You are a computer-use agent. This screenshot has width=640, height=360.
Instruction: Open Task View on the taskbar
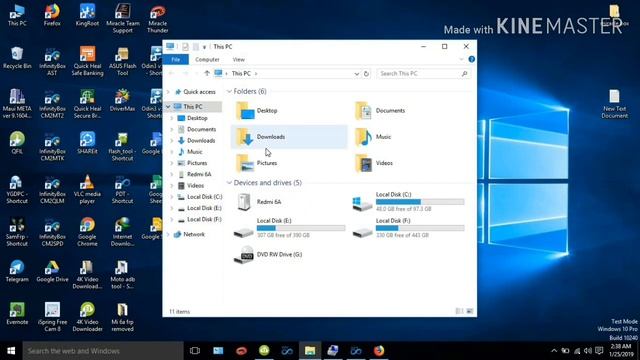[x=195, y=351]
